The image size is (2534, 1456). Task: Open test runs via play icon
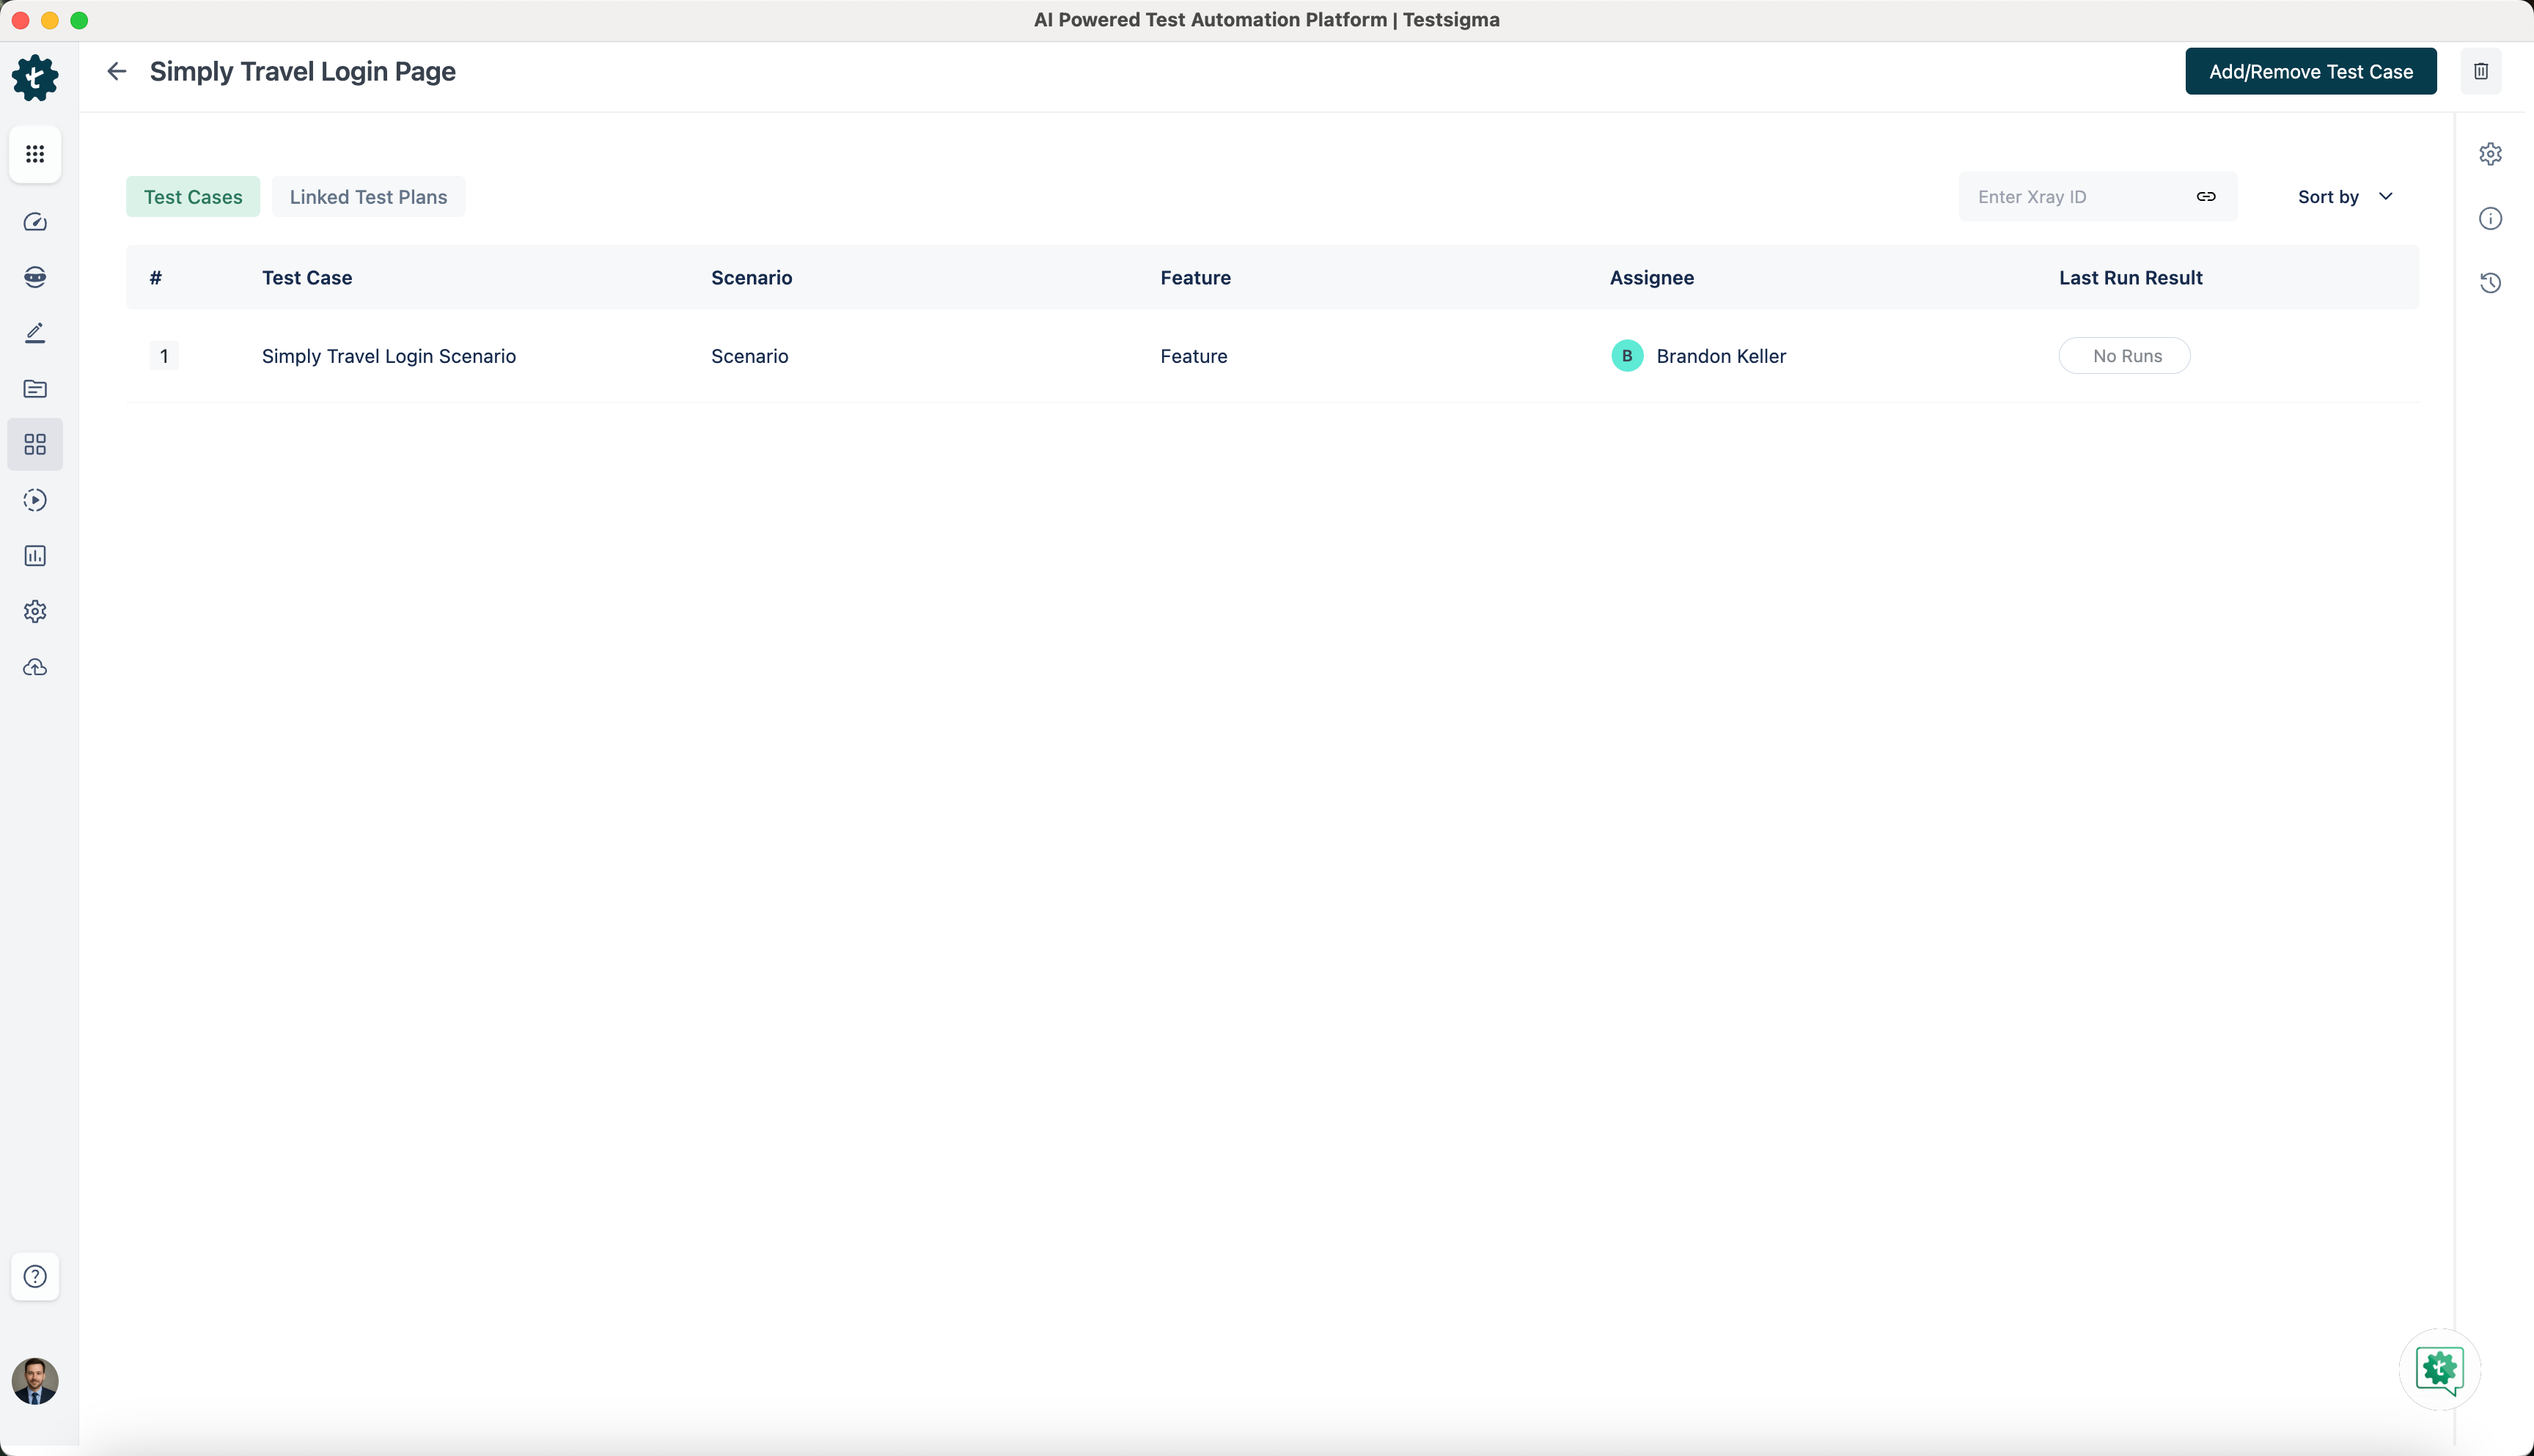coord(35,500)
